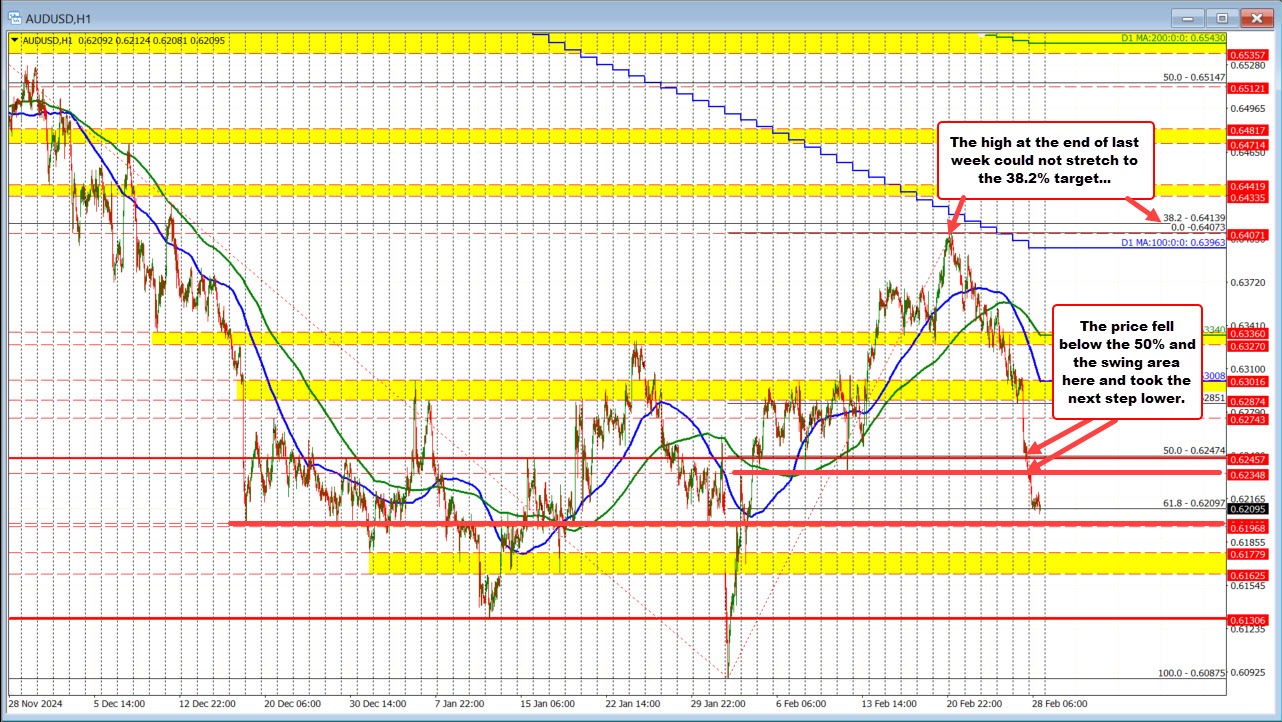Click the '50.0 - 0.65147' Fibonacci label
Screen dimensions: 1282x722
tap(1193, 76)
